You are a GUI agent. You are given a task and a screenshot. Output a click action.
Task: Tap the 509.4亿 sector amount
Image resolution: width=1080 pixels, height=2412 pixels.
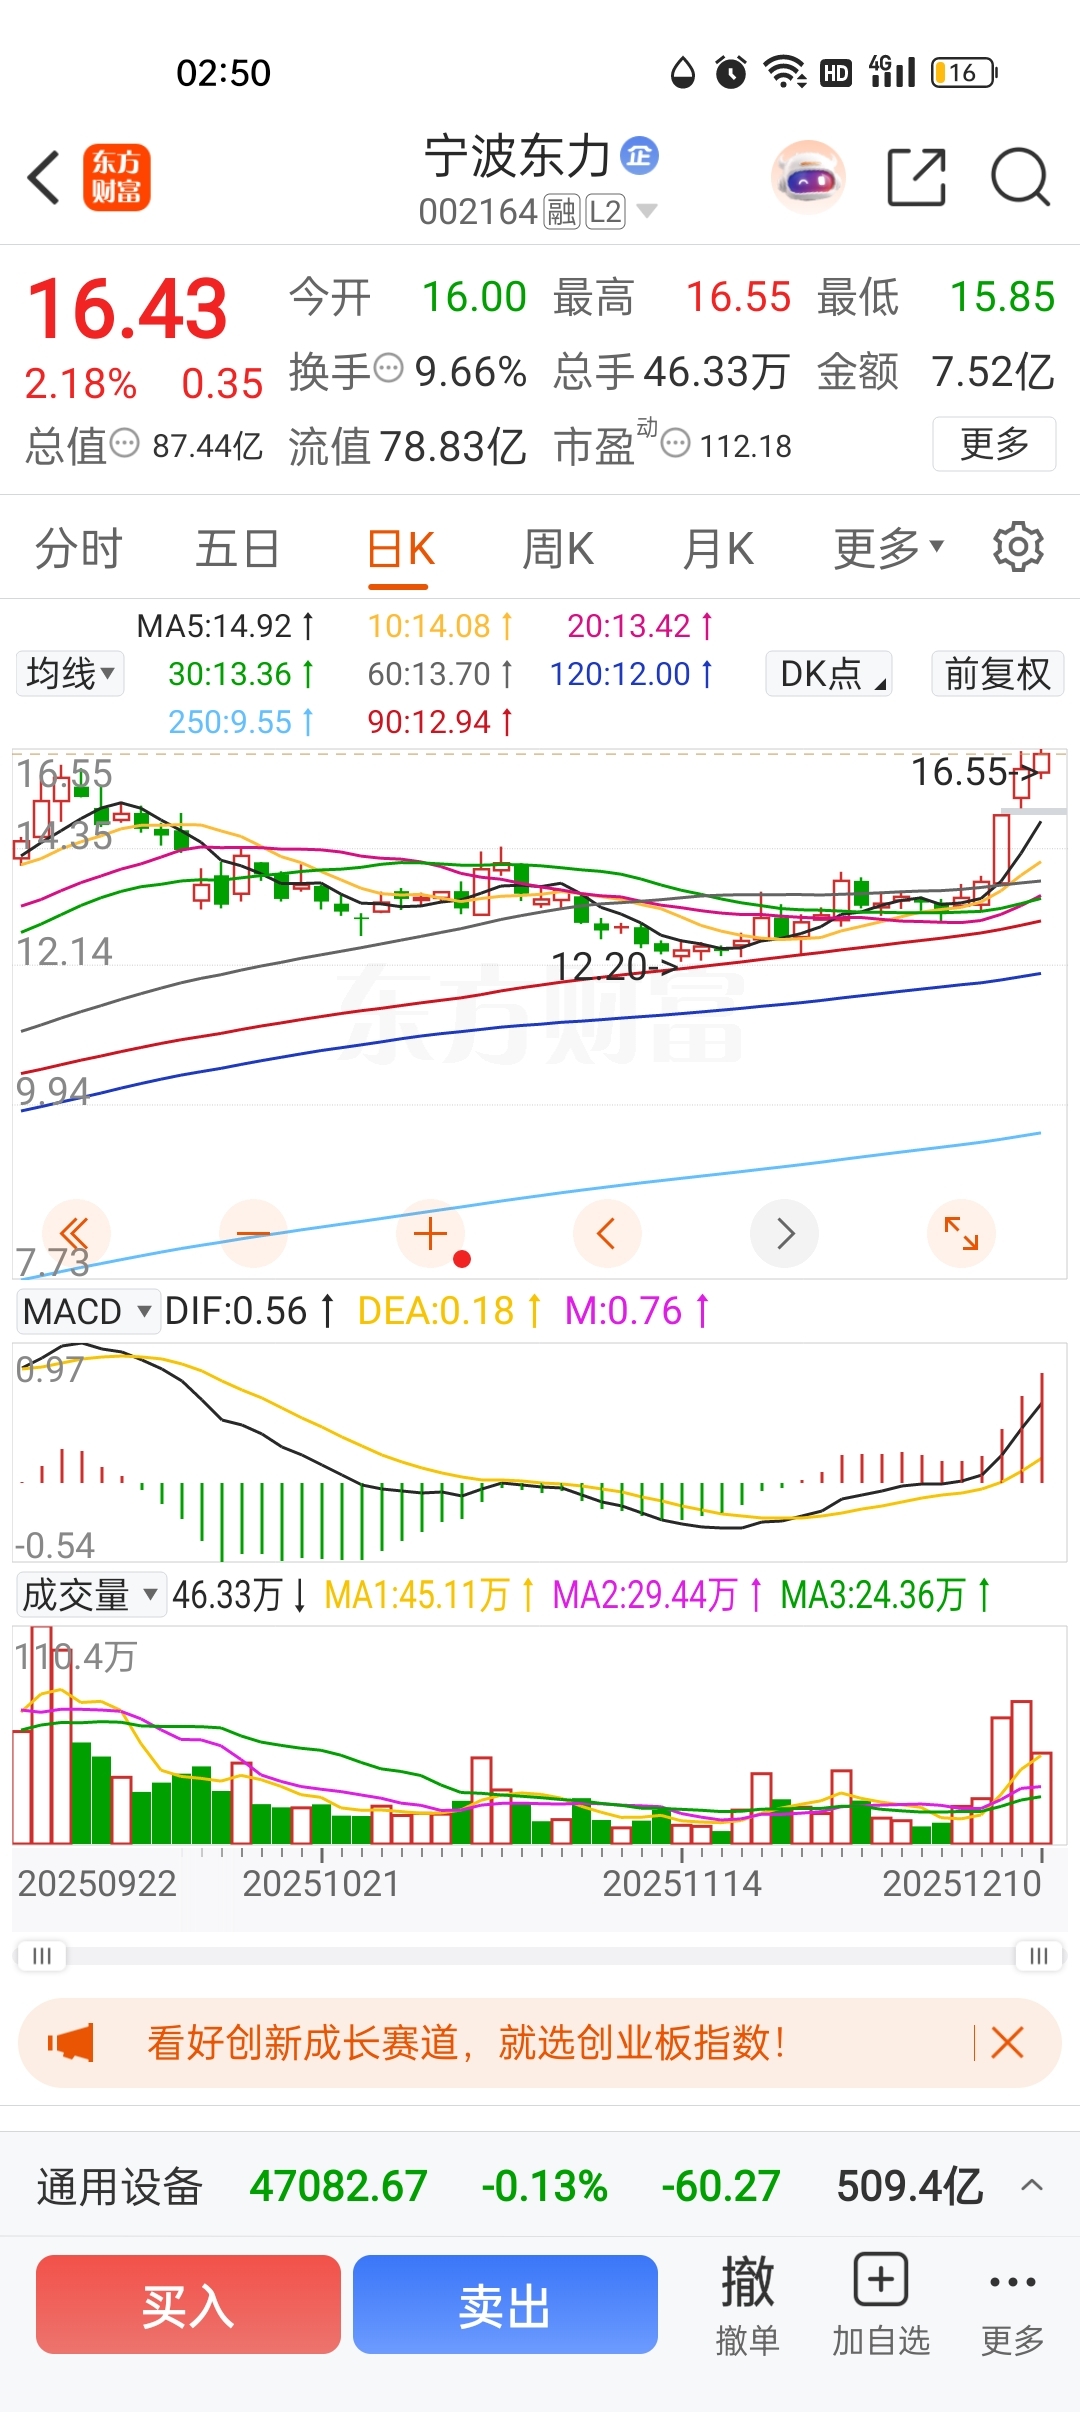pyautogui.click(x=910, y=2186)
